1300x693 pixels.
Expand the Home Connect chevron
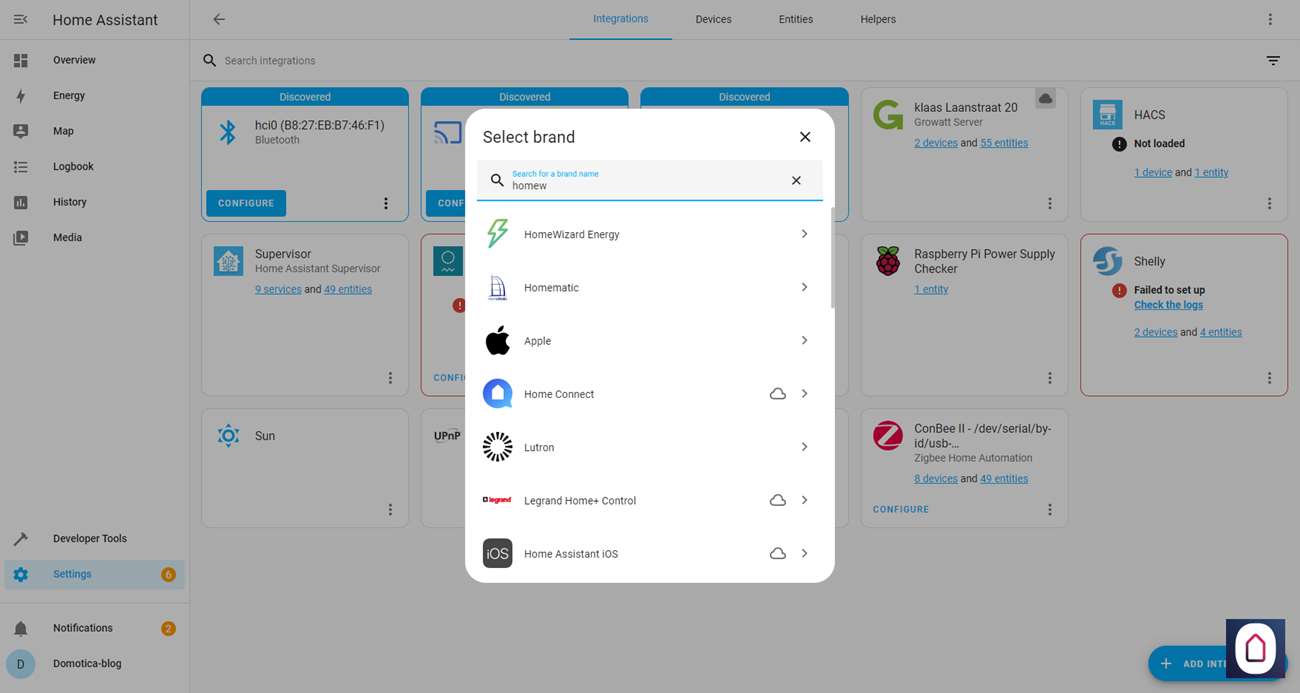(x=804, y=394)
